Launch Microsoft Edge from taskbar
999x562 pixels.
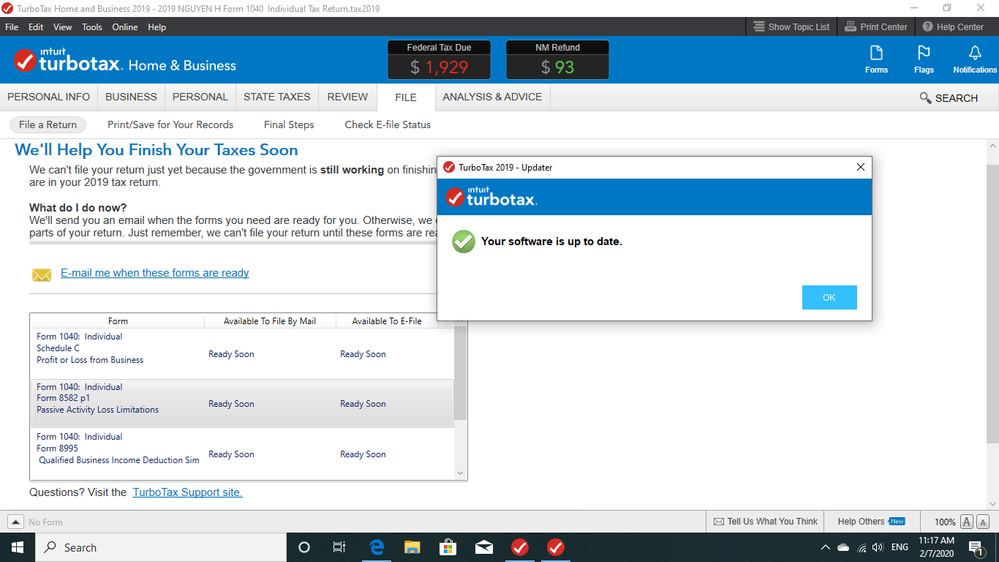[x=377, y=547]
